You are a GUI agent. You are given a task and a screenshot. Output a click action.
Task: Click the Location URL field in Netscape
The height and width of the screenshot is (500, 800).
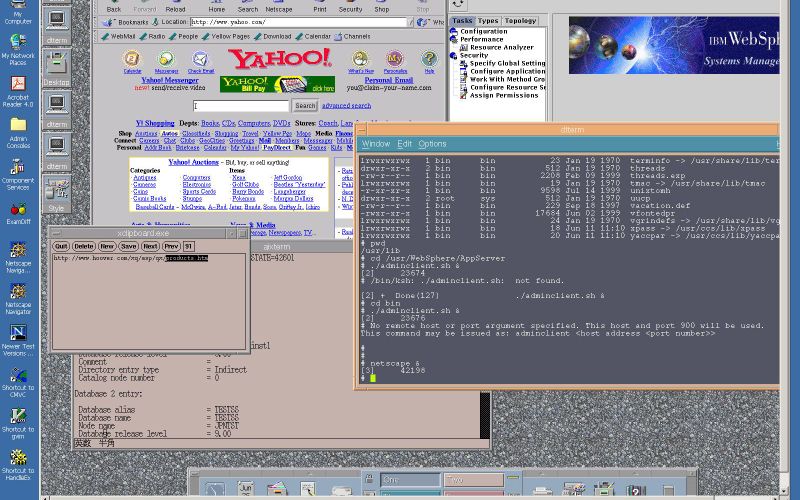298,22
